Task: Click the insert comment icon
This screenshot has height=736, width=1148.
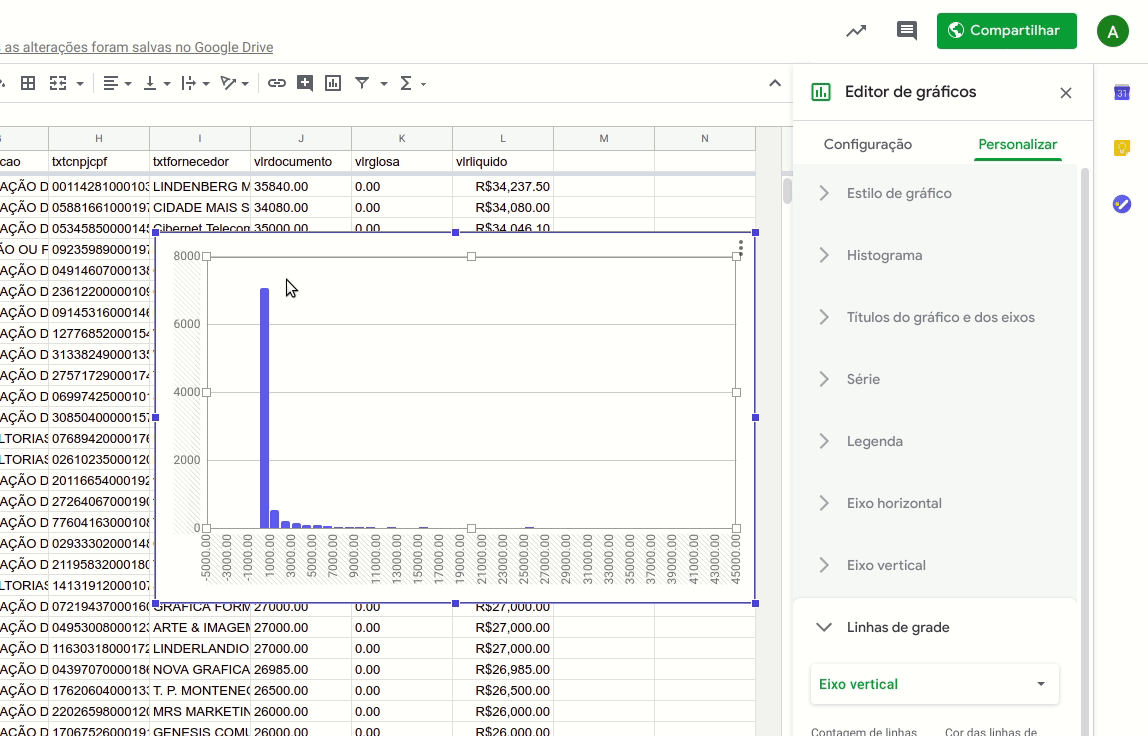Action: tap(305, 84)
